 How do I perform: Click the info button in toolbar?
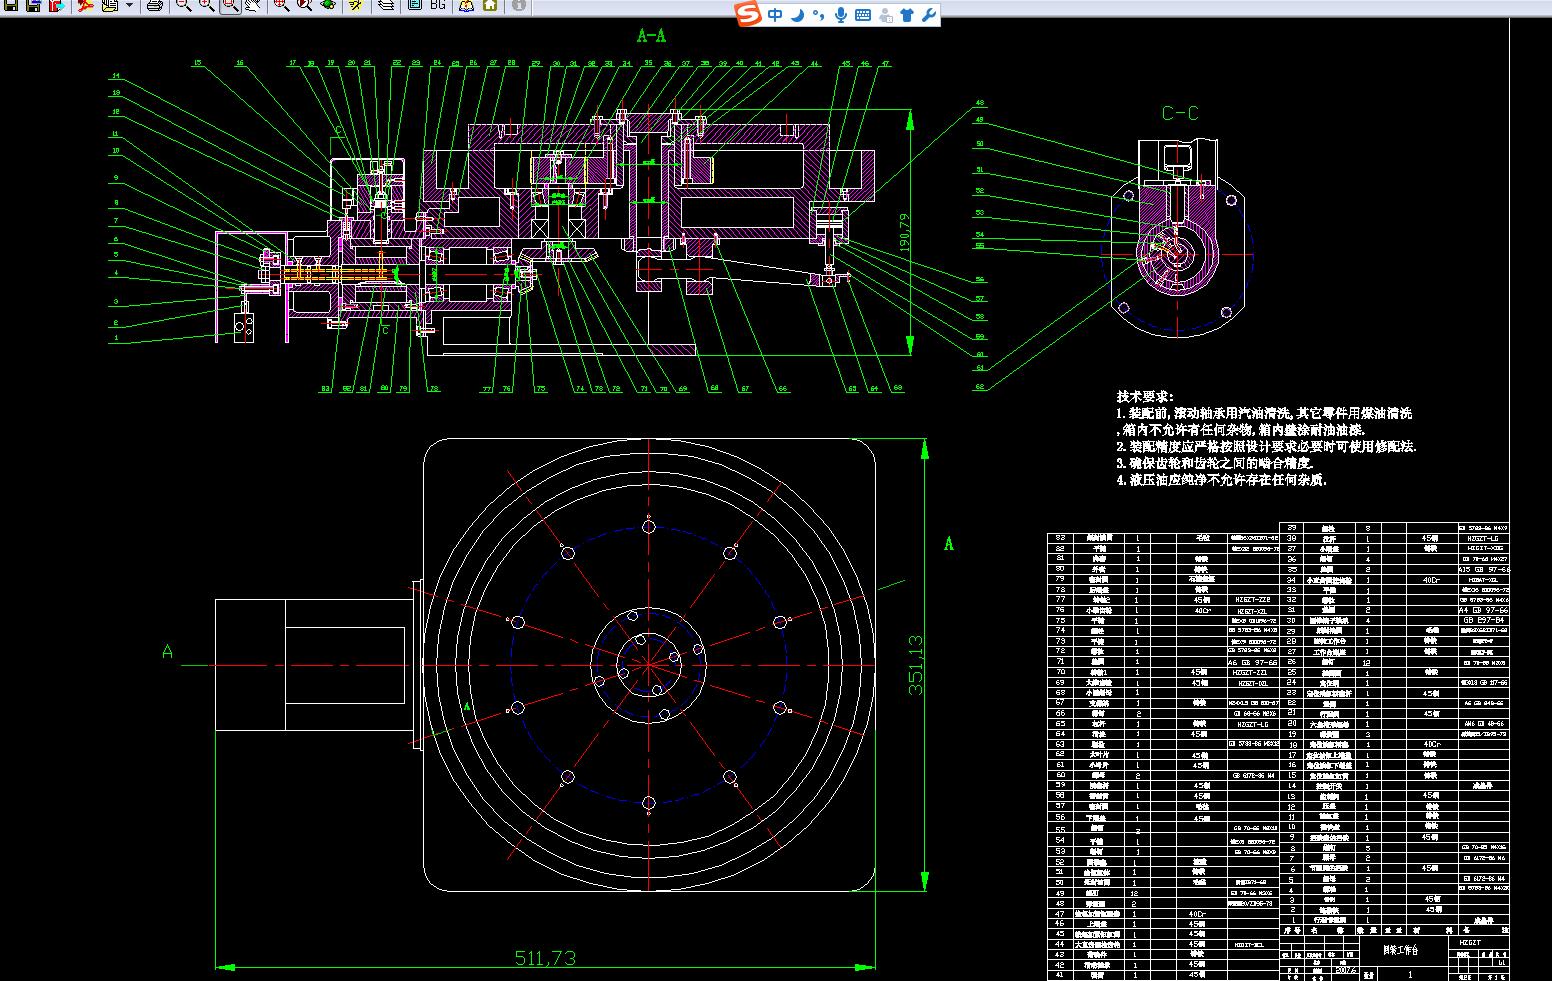[x=518, y=5]
